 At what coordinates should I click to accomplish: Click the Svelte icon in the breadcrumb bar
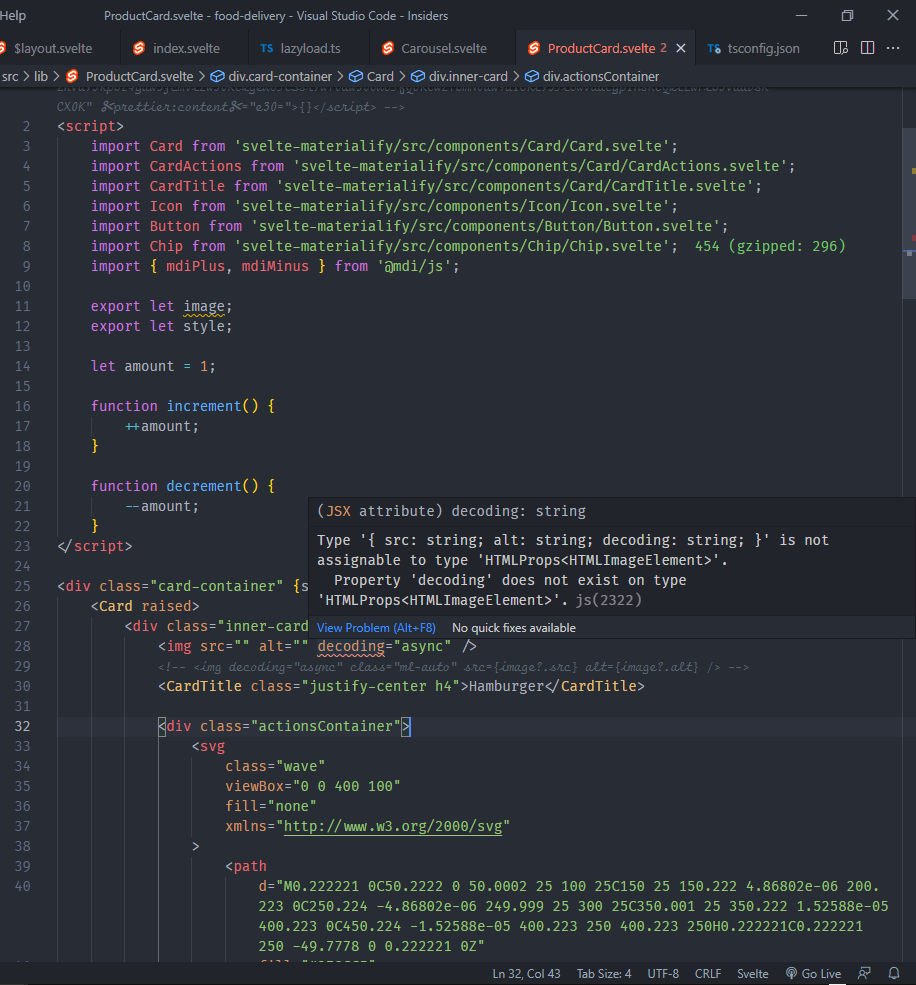(70, 75)
